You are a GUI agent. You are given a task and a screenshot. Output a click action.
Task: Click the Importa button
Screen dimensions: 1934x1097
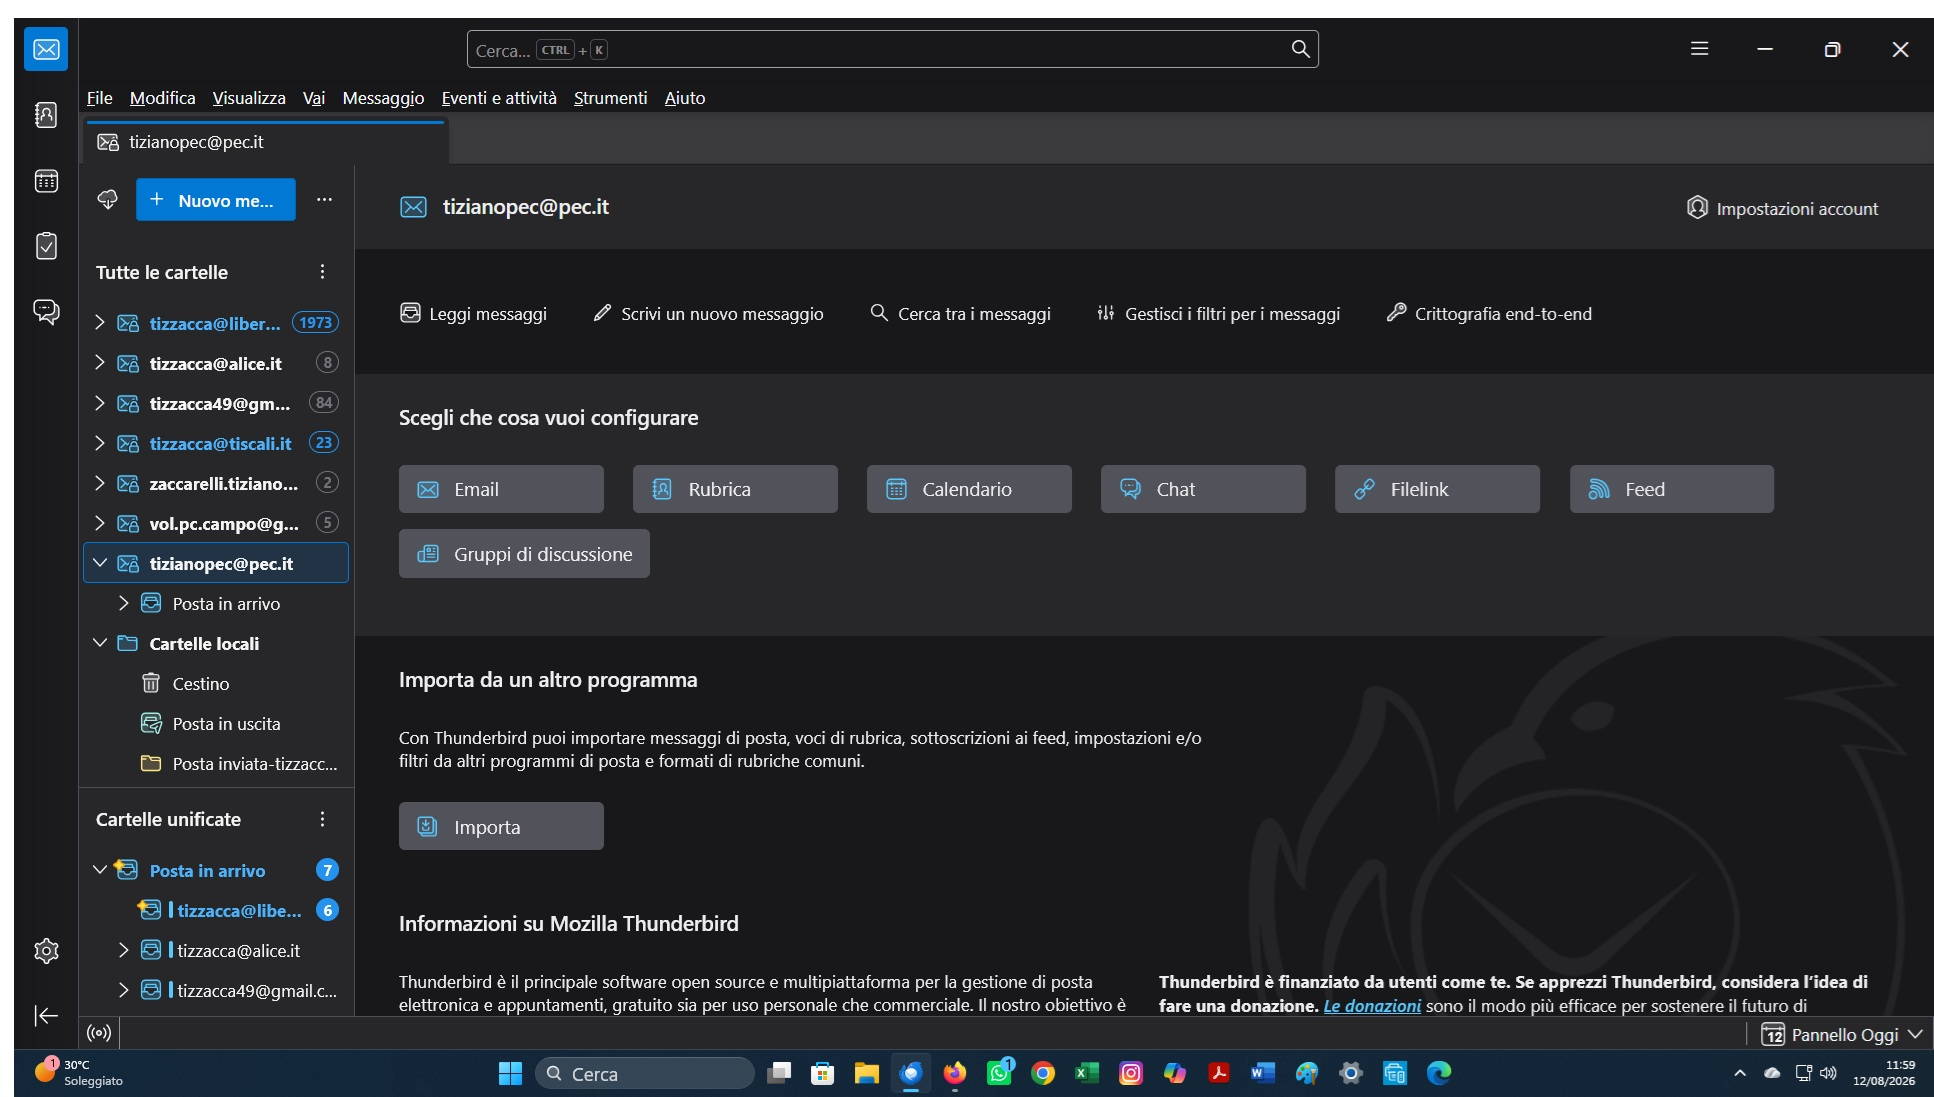pos(501,826)
